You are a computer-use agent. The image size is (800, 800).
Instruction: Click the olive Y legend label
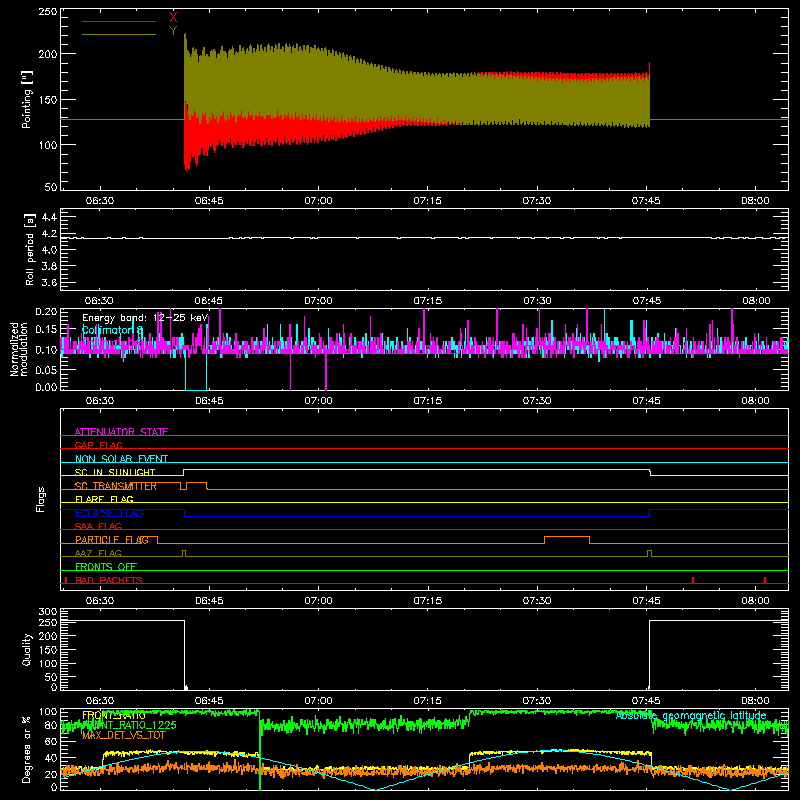click(173, 31)
